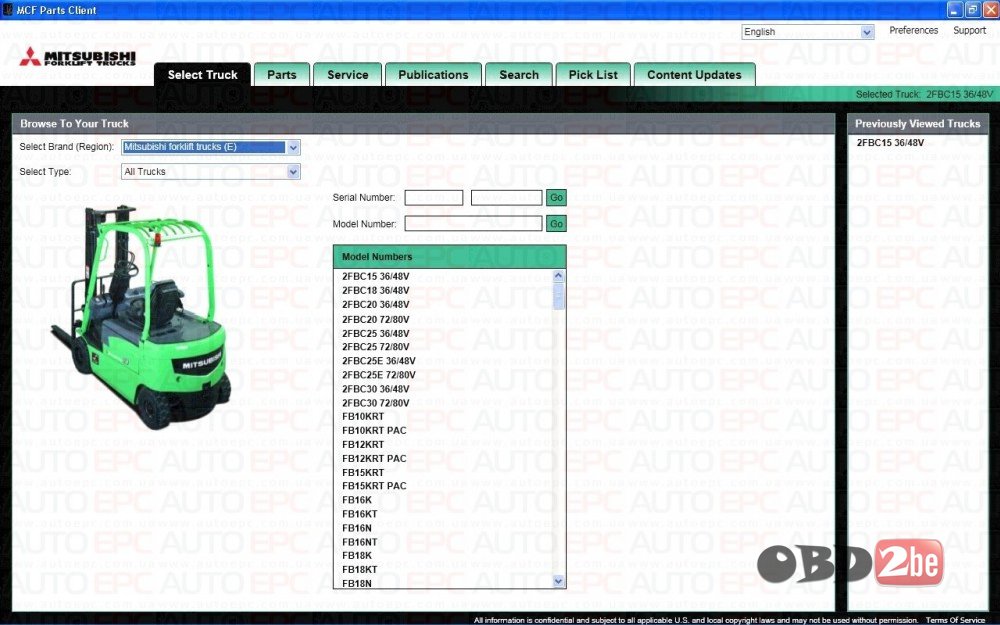Image resolution: width=1000 pixels, height=625 pixels.
Task: Open the Support link
Action: pyautogui.click(x=969, y=31)
